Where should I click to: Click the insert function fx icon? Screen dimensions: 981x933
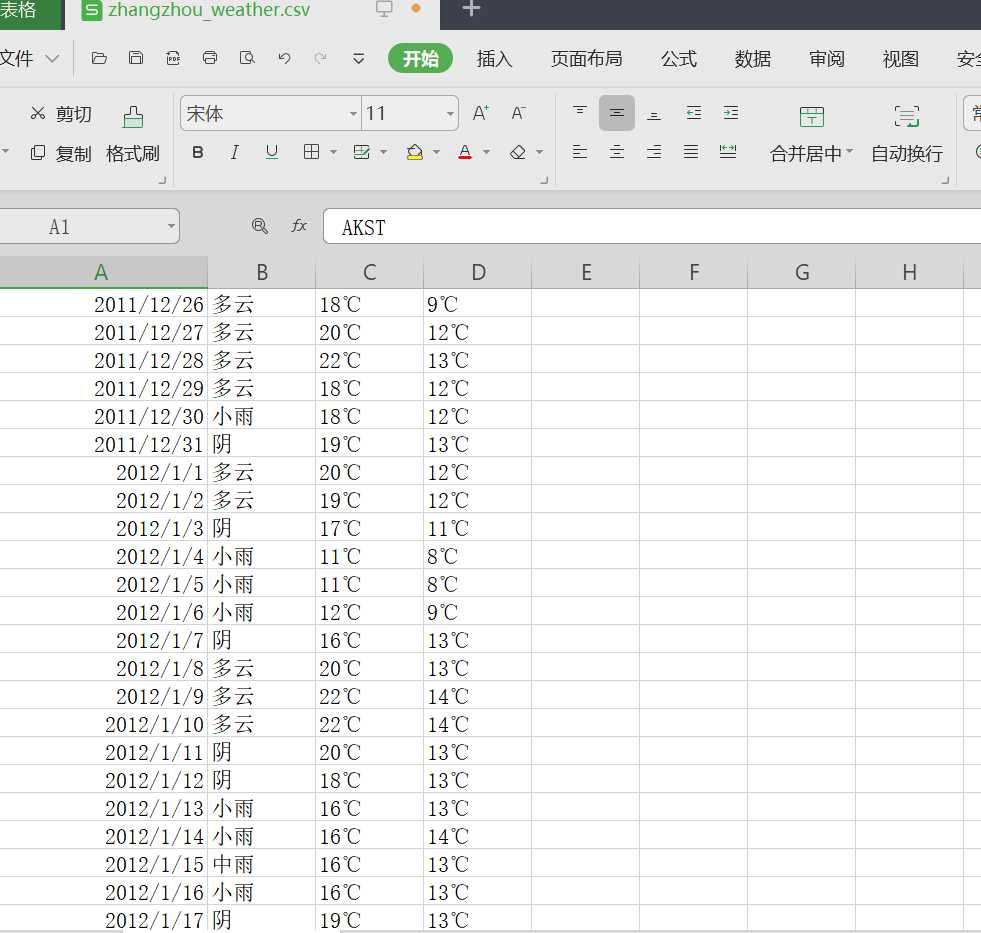pyautogui.click(x=299, y=226)
